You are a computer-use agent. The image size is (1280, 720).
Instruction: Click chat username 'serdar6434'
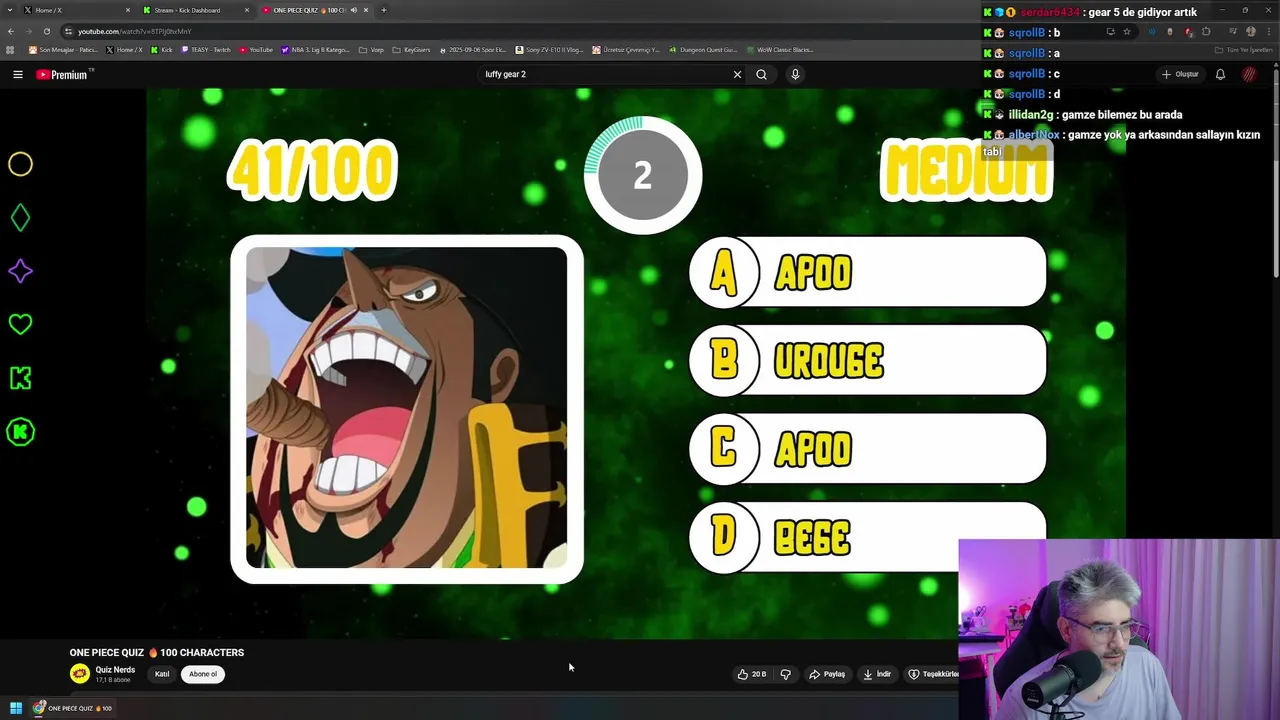(x=1050, y=12)
